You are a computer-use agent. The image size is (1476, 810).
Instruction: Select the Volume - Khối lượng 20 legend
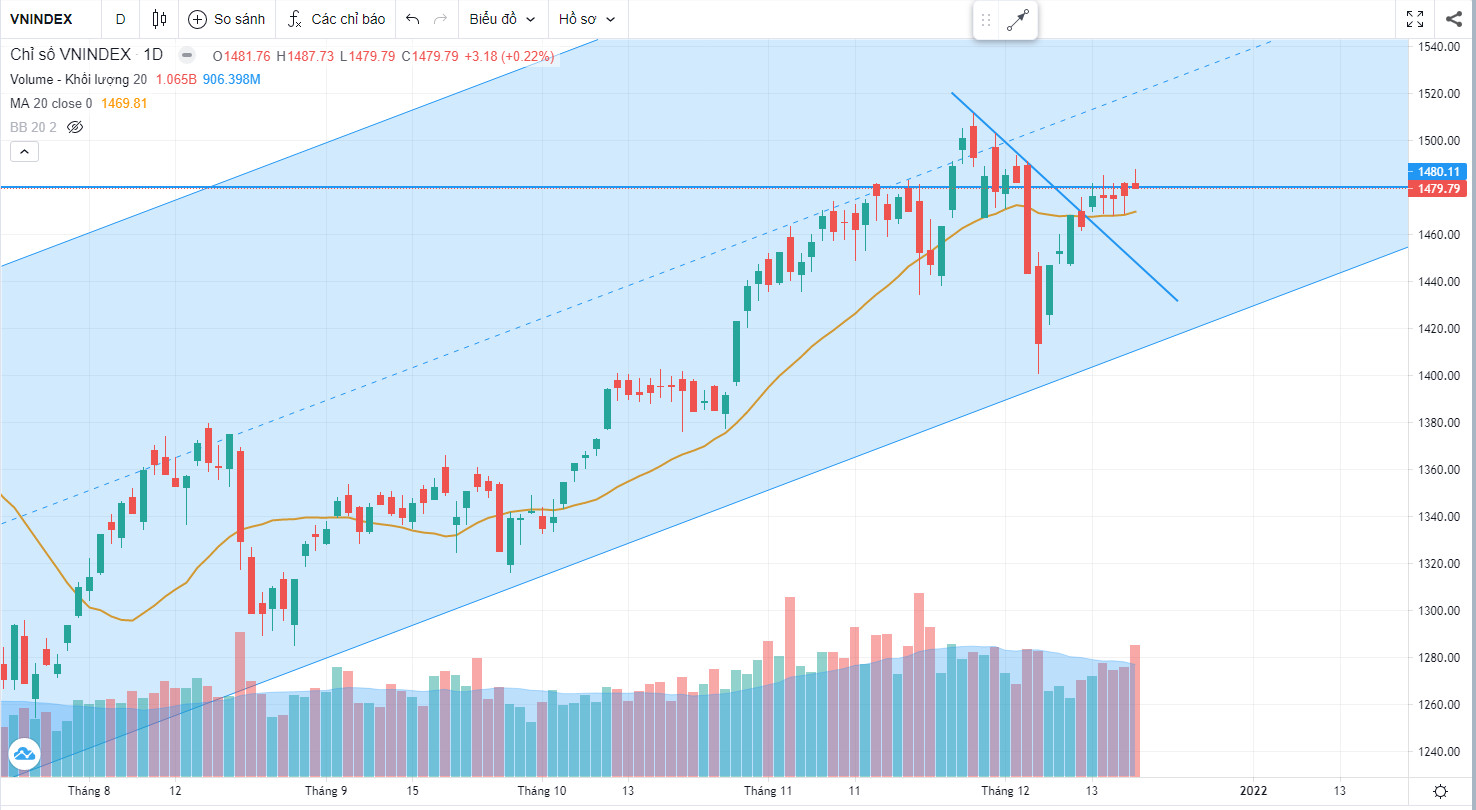point(78,80)
